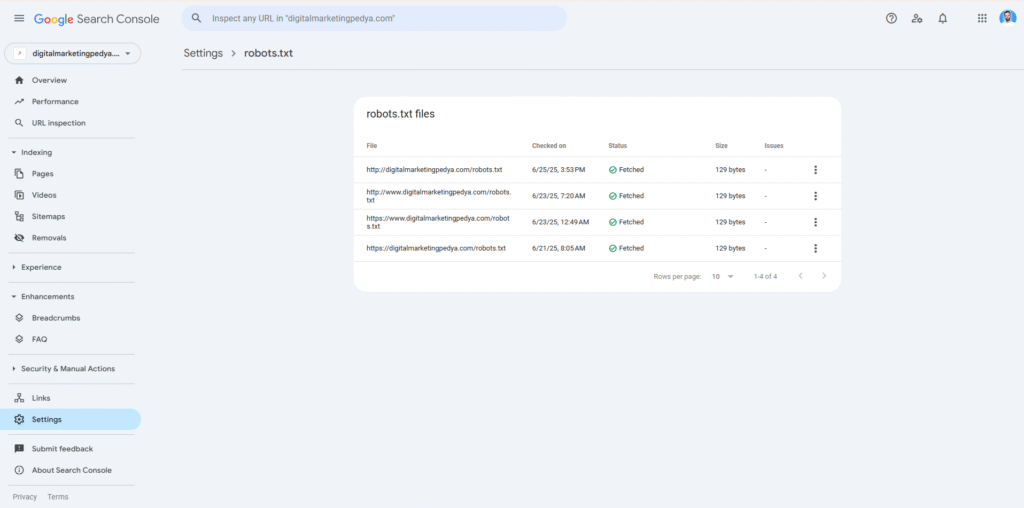Click the About Search Console info icon
Image resolution: width=1024 pixels, height=508 pixels.
coord(19,470)
